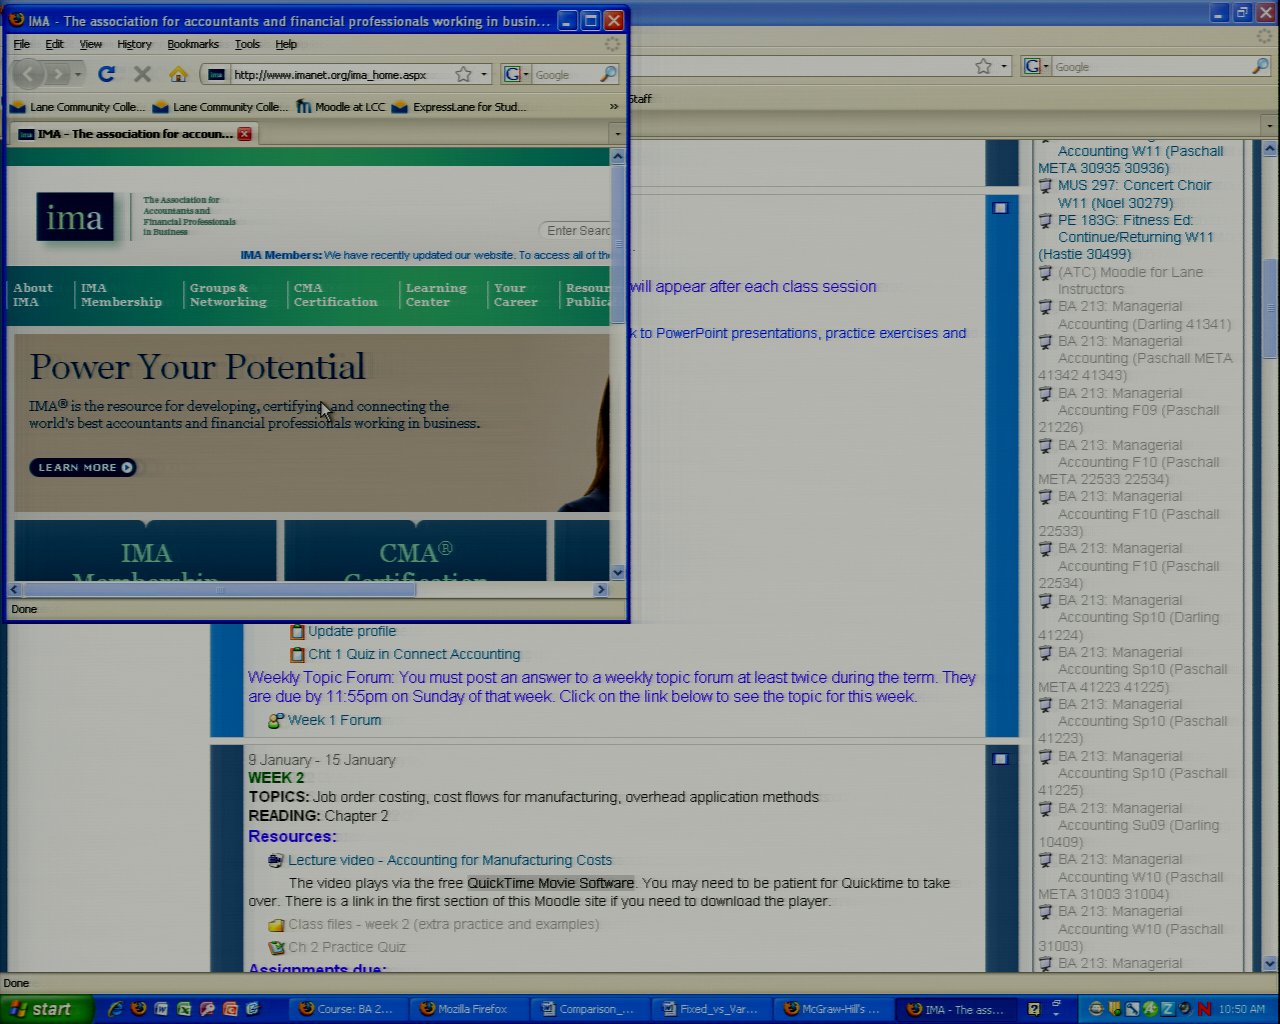The height and width of the screenshot is (1024, 1280).
Task: Click the LEARN MORE button
Action: pos(83,467)
